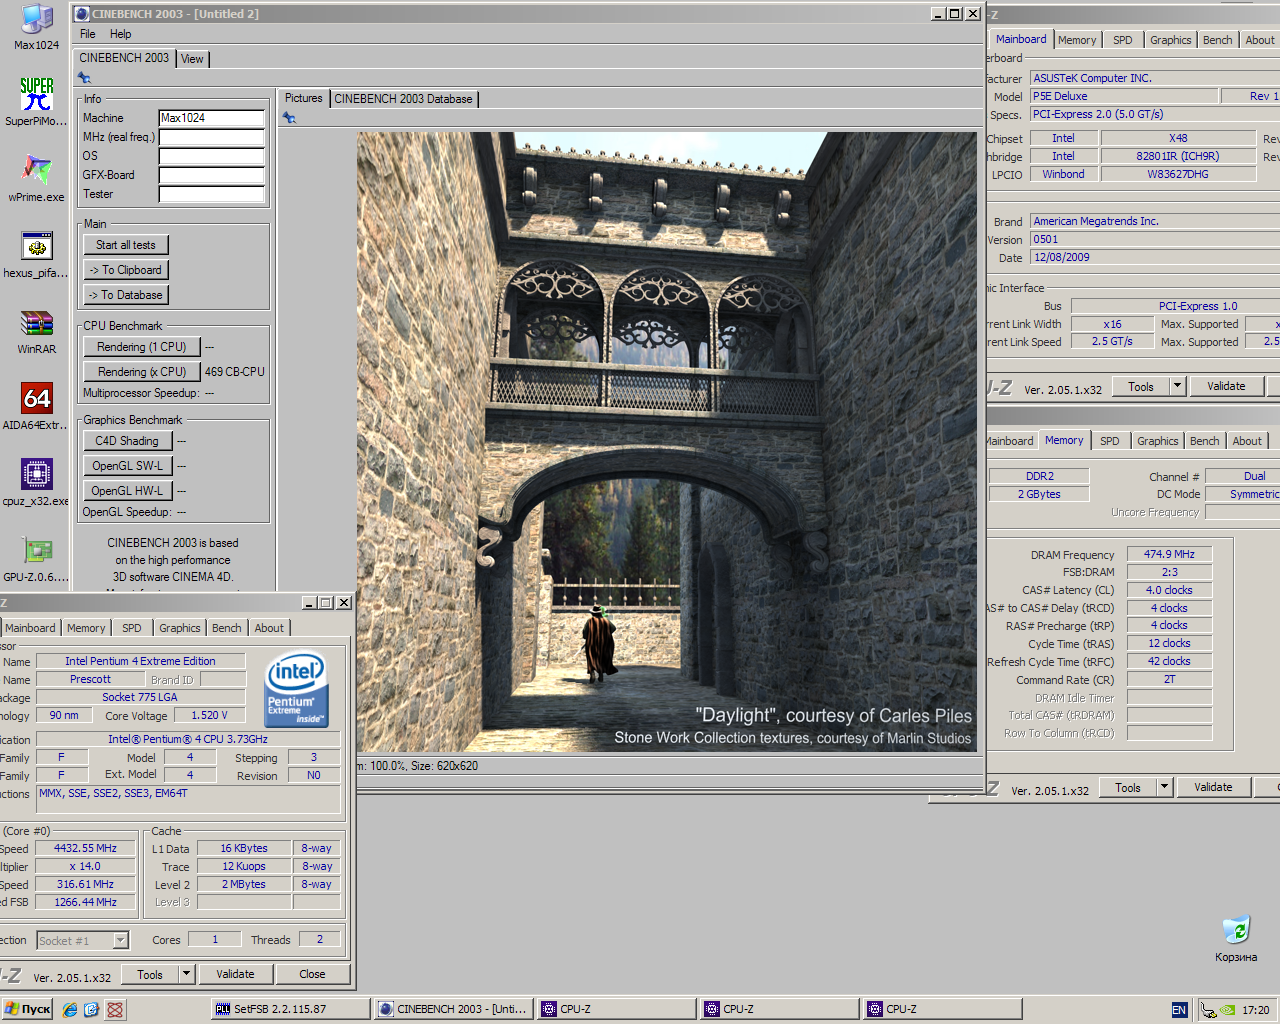Open the Socket #1 selection combo box

coord(83,941)
